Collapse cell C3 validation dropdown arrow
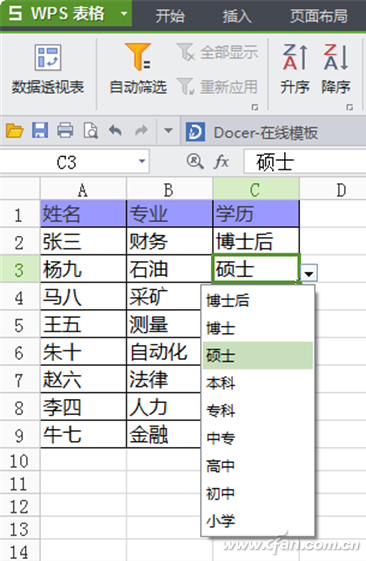The image size is (366, 561). (309, 273)
